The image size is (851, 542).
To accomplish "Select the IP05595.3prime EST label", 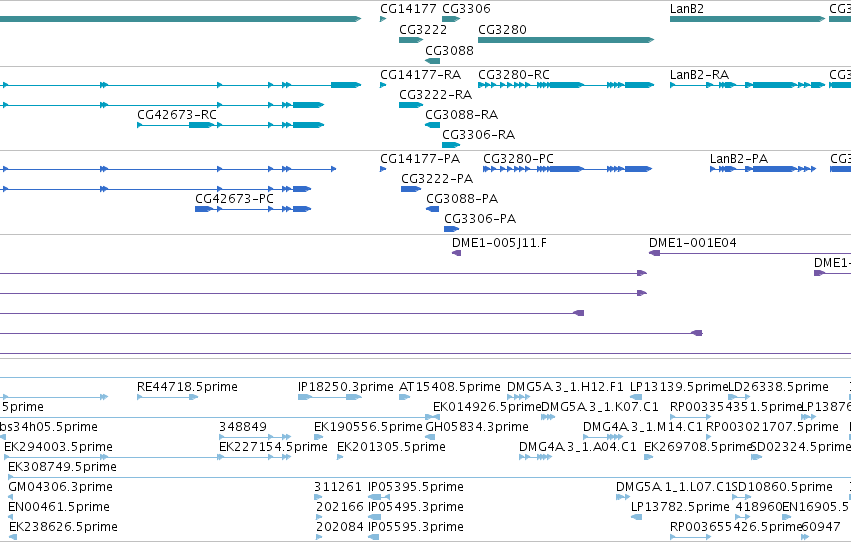I will pyautogui.click(x=416, y=527).
